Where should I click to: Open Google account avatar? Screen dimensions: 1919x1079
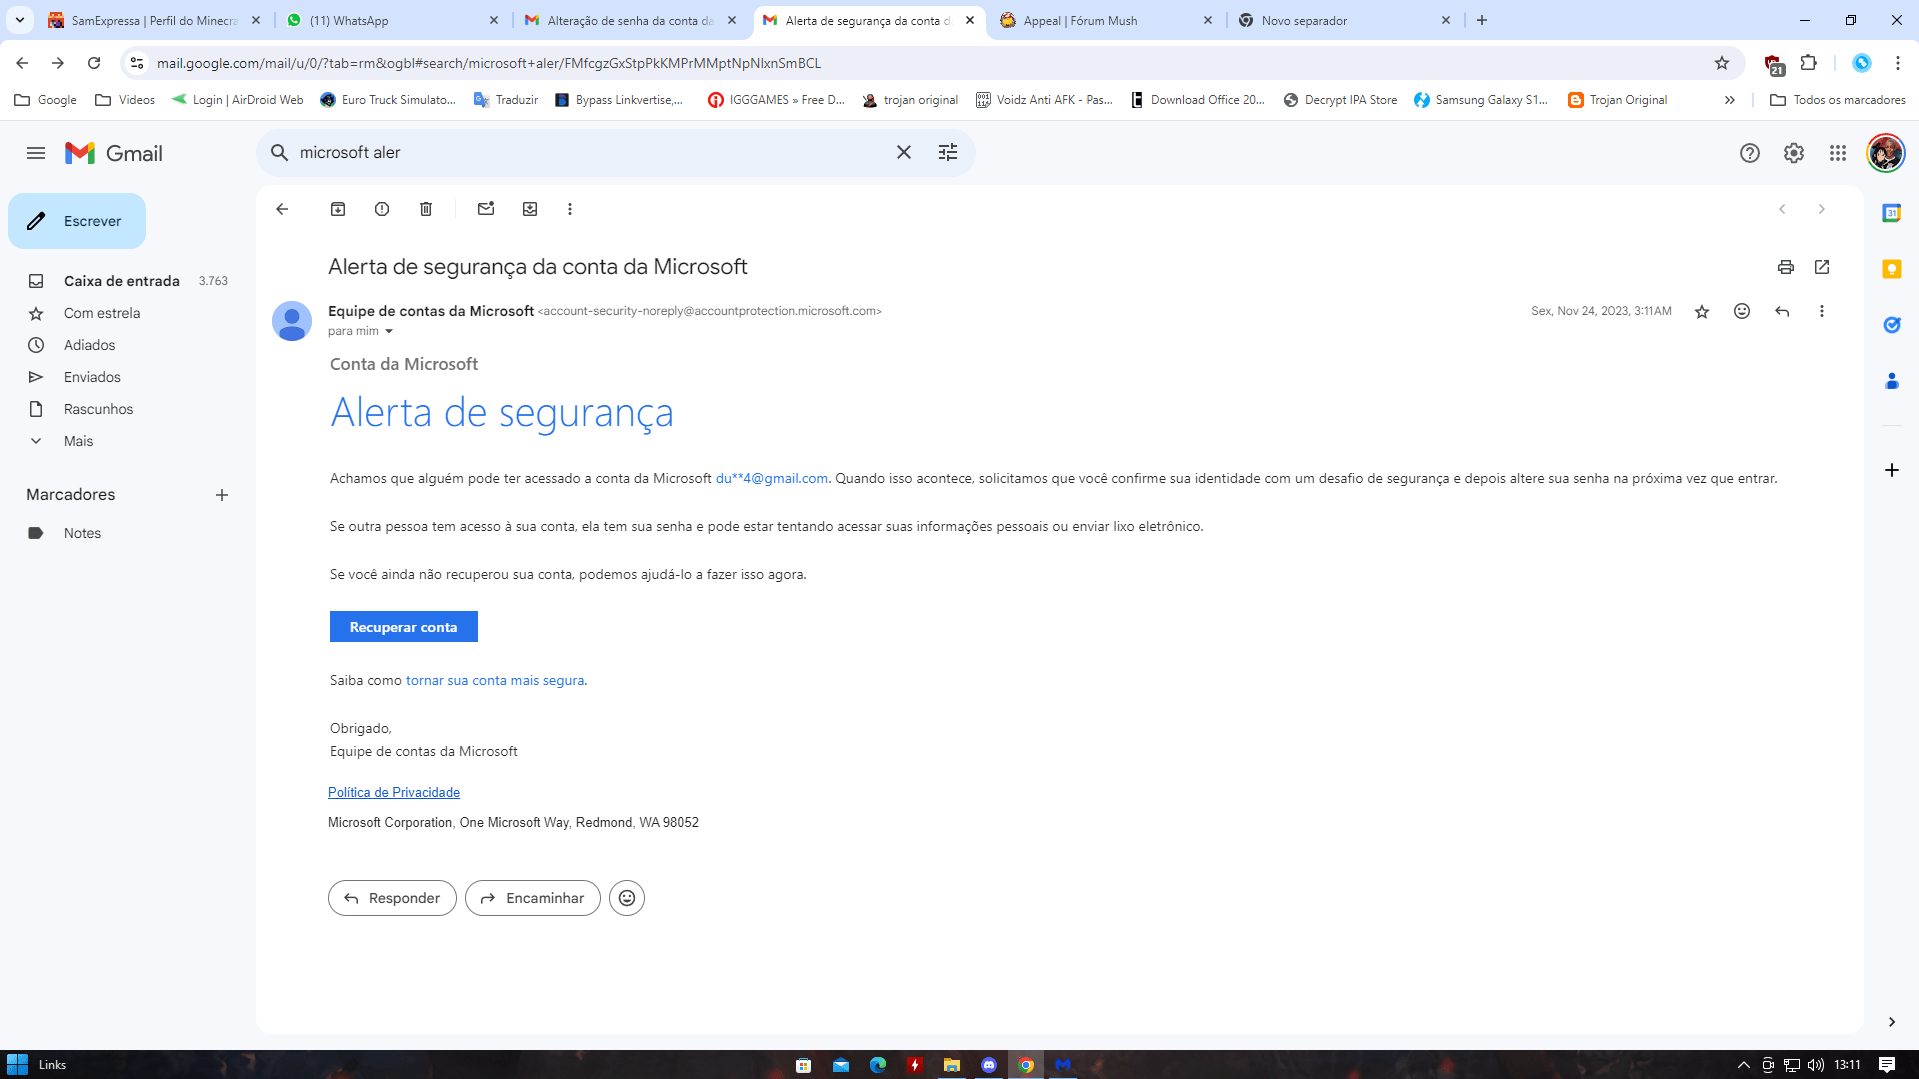click(1886, 153)
